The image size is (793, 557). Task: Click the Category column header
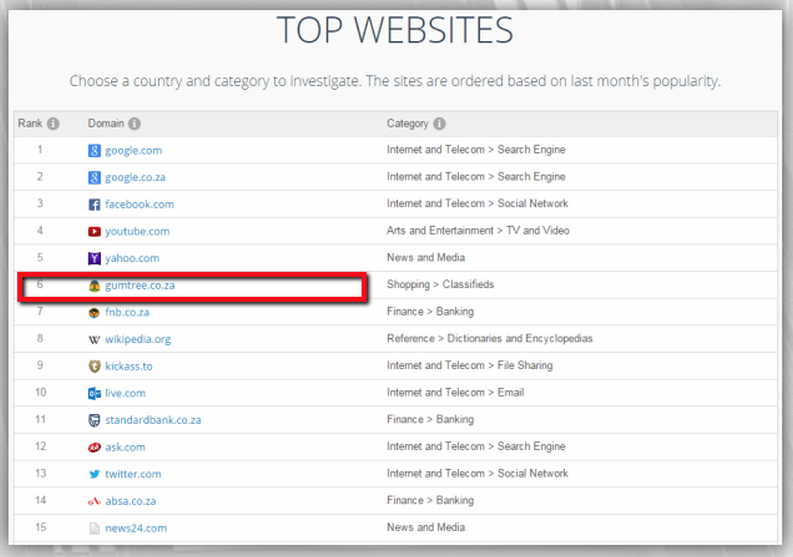pyautogui.click(x=408, y=124)
